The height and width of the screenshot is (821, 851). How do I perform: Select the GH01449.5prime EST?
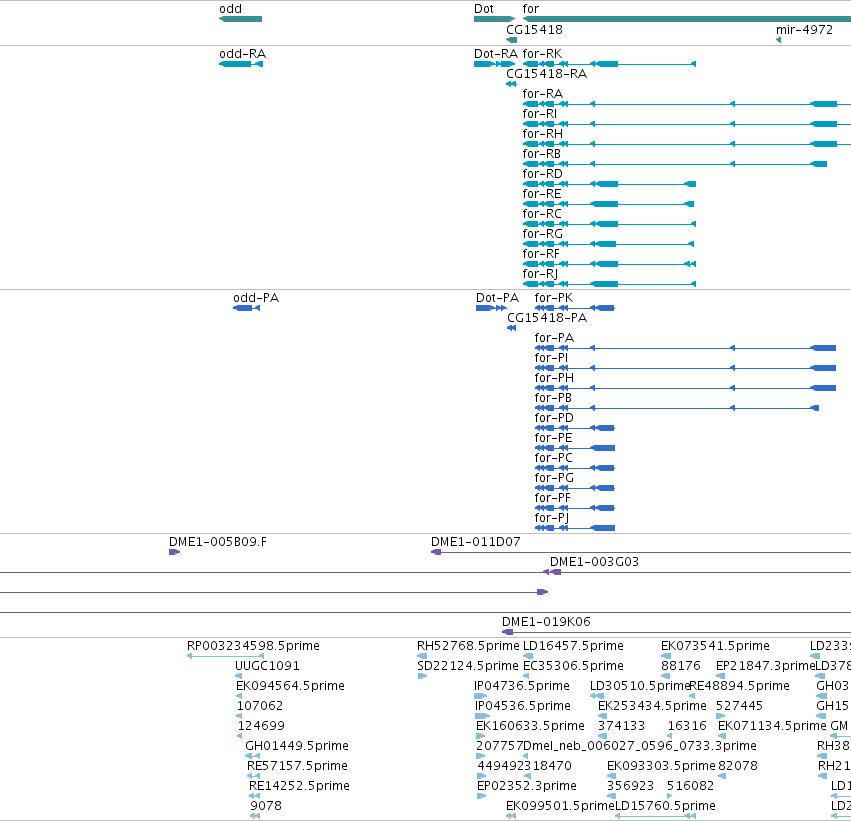252,756
